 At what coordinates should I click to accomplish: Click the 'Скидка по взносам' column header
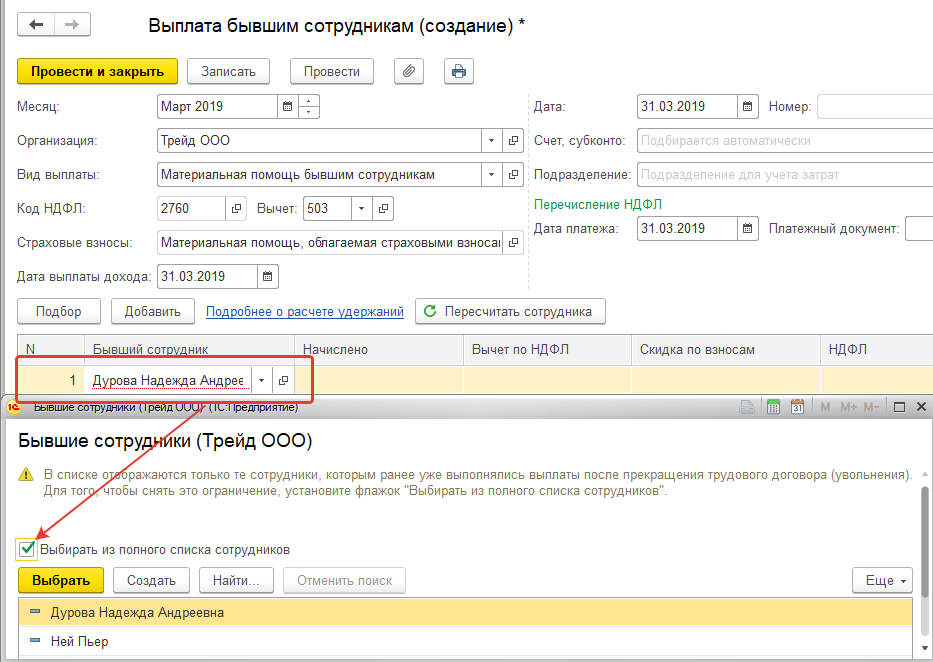pos(726,350)
